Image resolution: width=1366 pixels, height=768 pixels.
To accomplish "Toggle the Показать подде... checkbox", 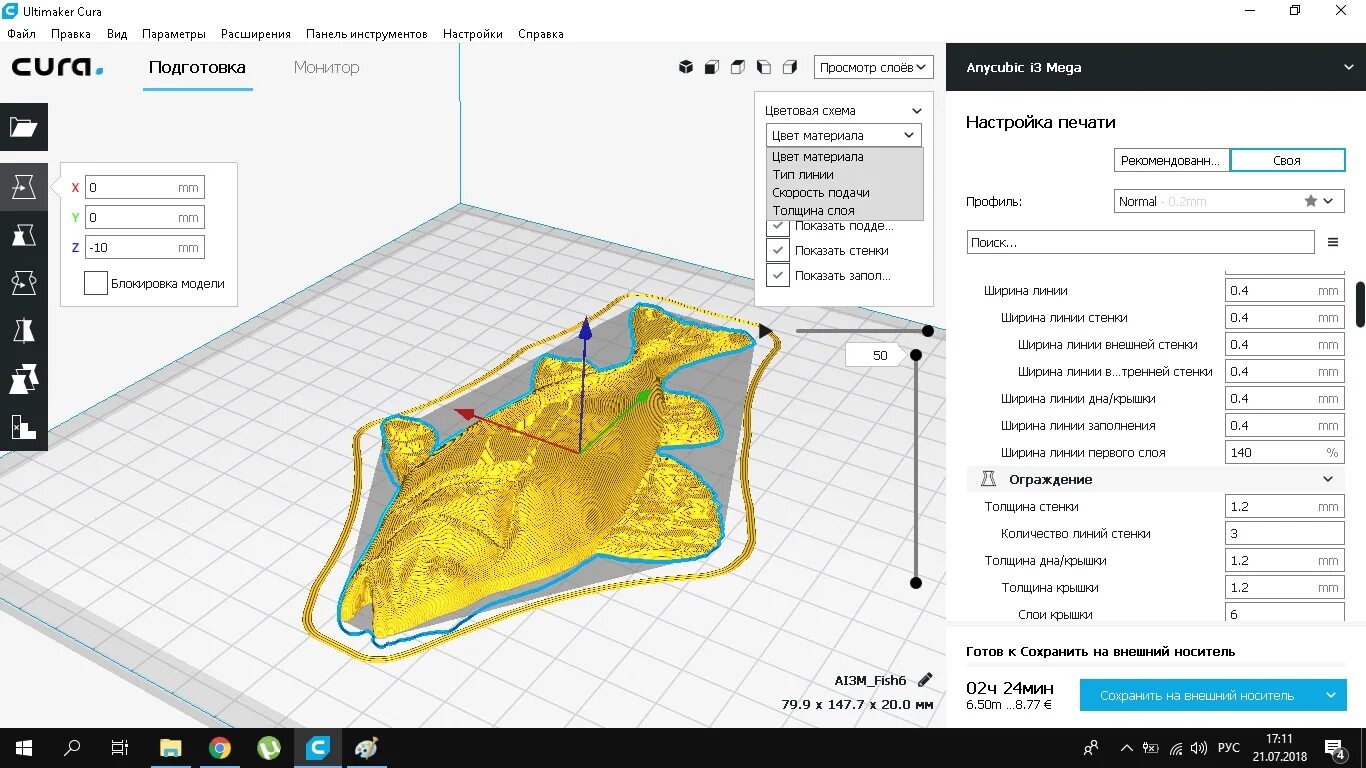I will 778,226.
